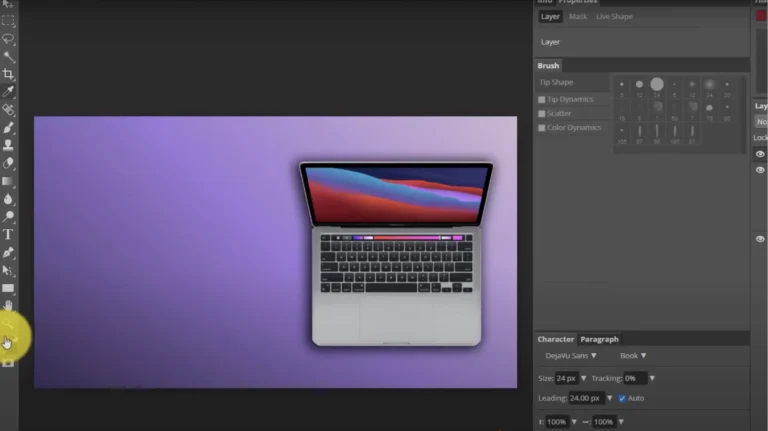Switch to the Live Shape tab
Image resolution: width=768 pixels, height=431 pixels.
coord(614,16)
